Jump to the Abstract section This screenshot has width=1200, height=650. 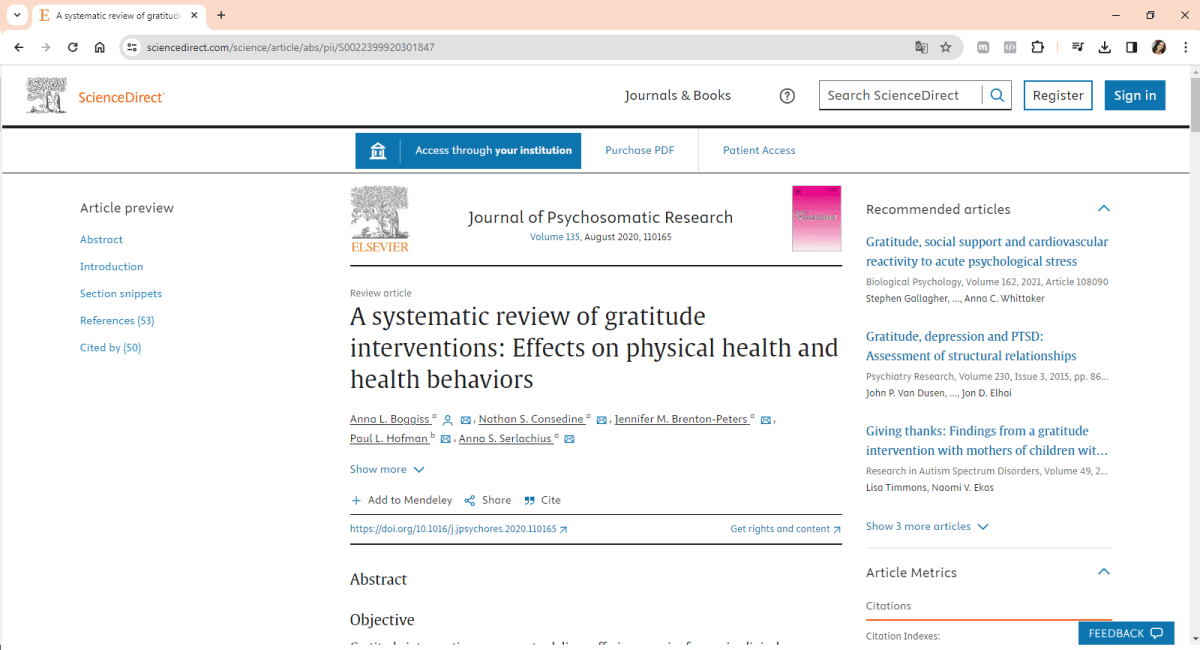pos(101,240)
